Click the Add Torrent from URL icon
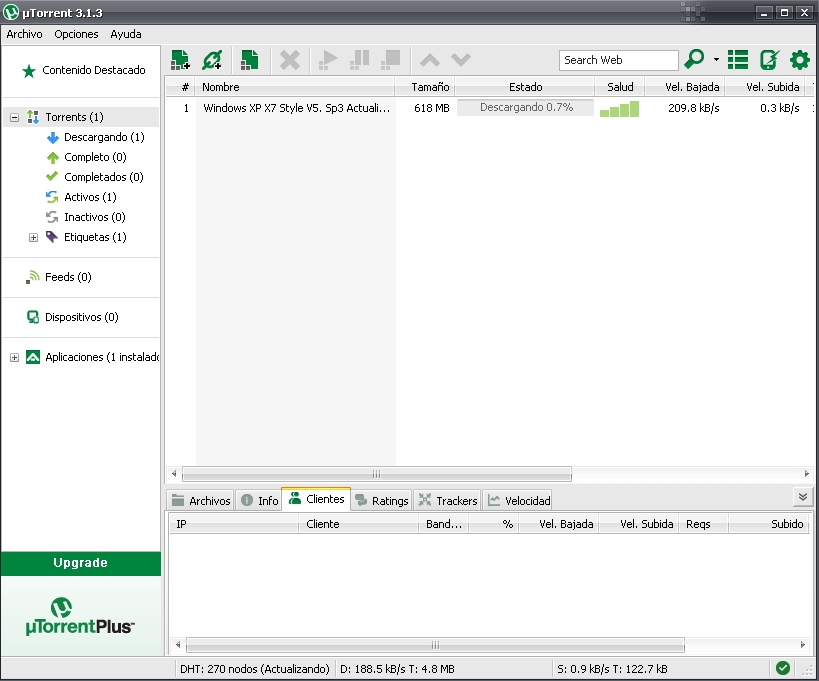The height and width of the screenshot is (681, 819). pyautogui.click(x=212, y=60)
